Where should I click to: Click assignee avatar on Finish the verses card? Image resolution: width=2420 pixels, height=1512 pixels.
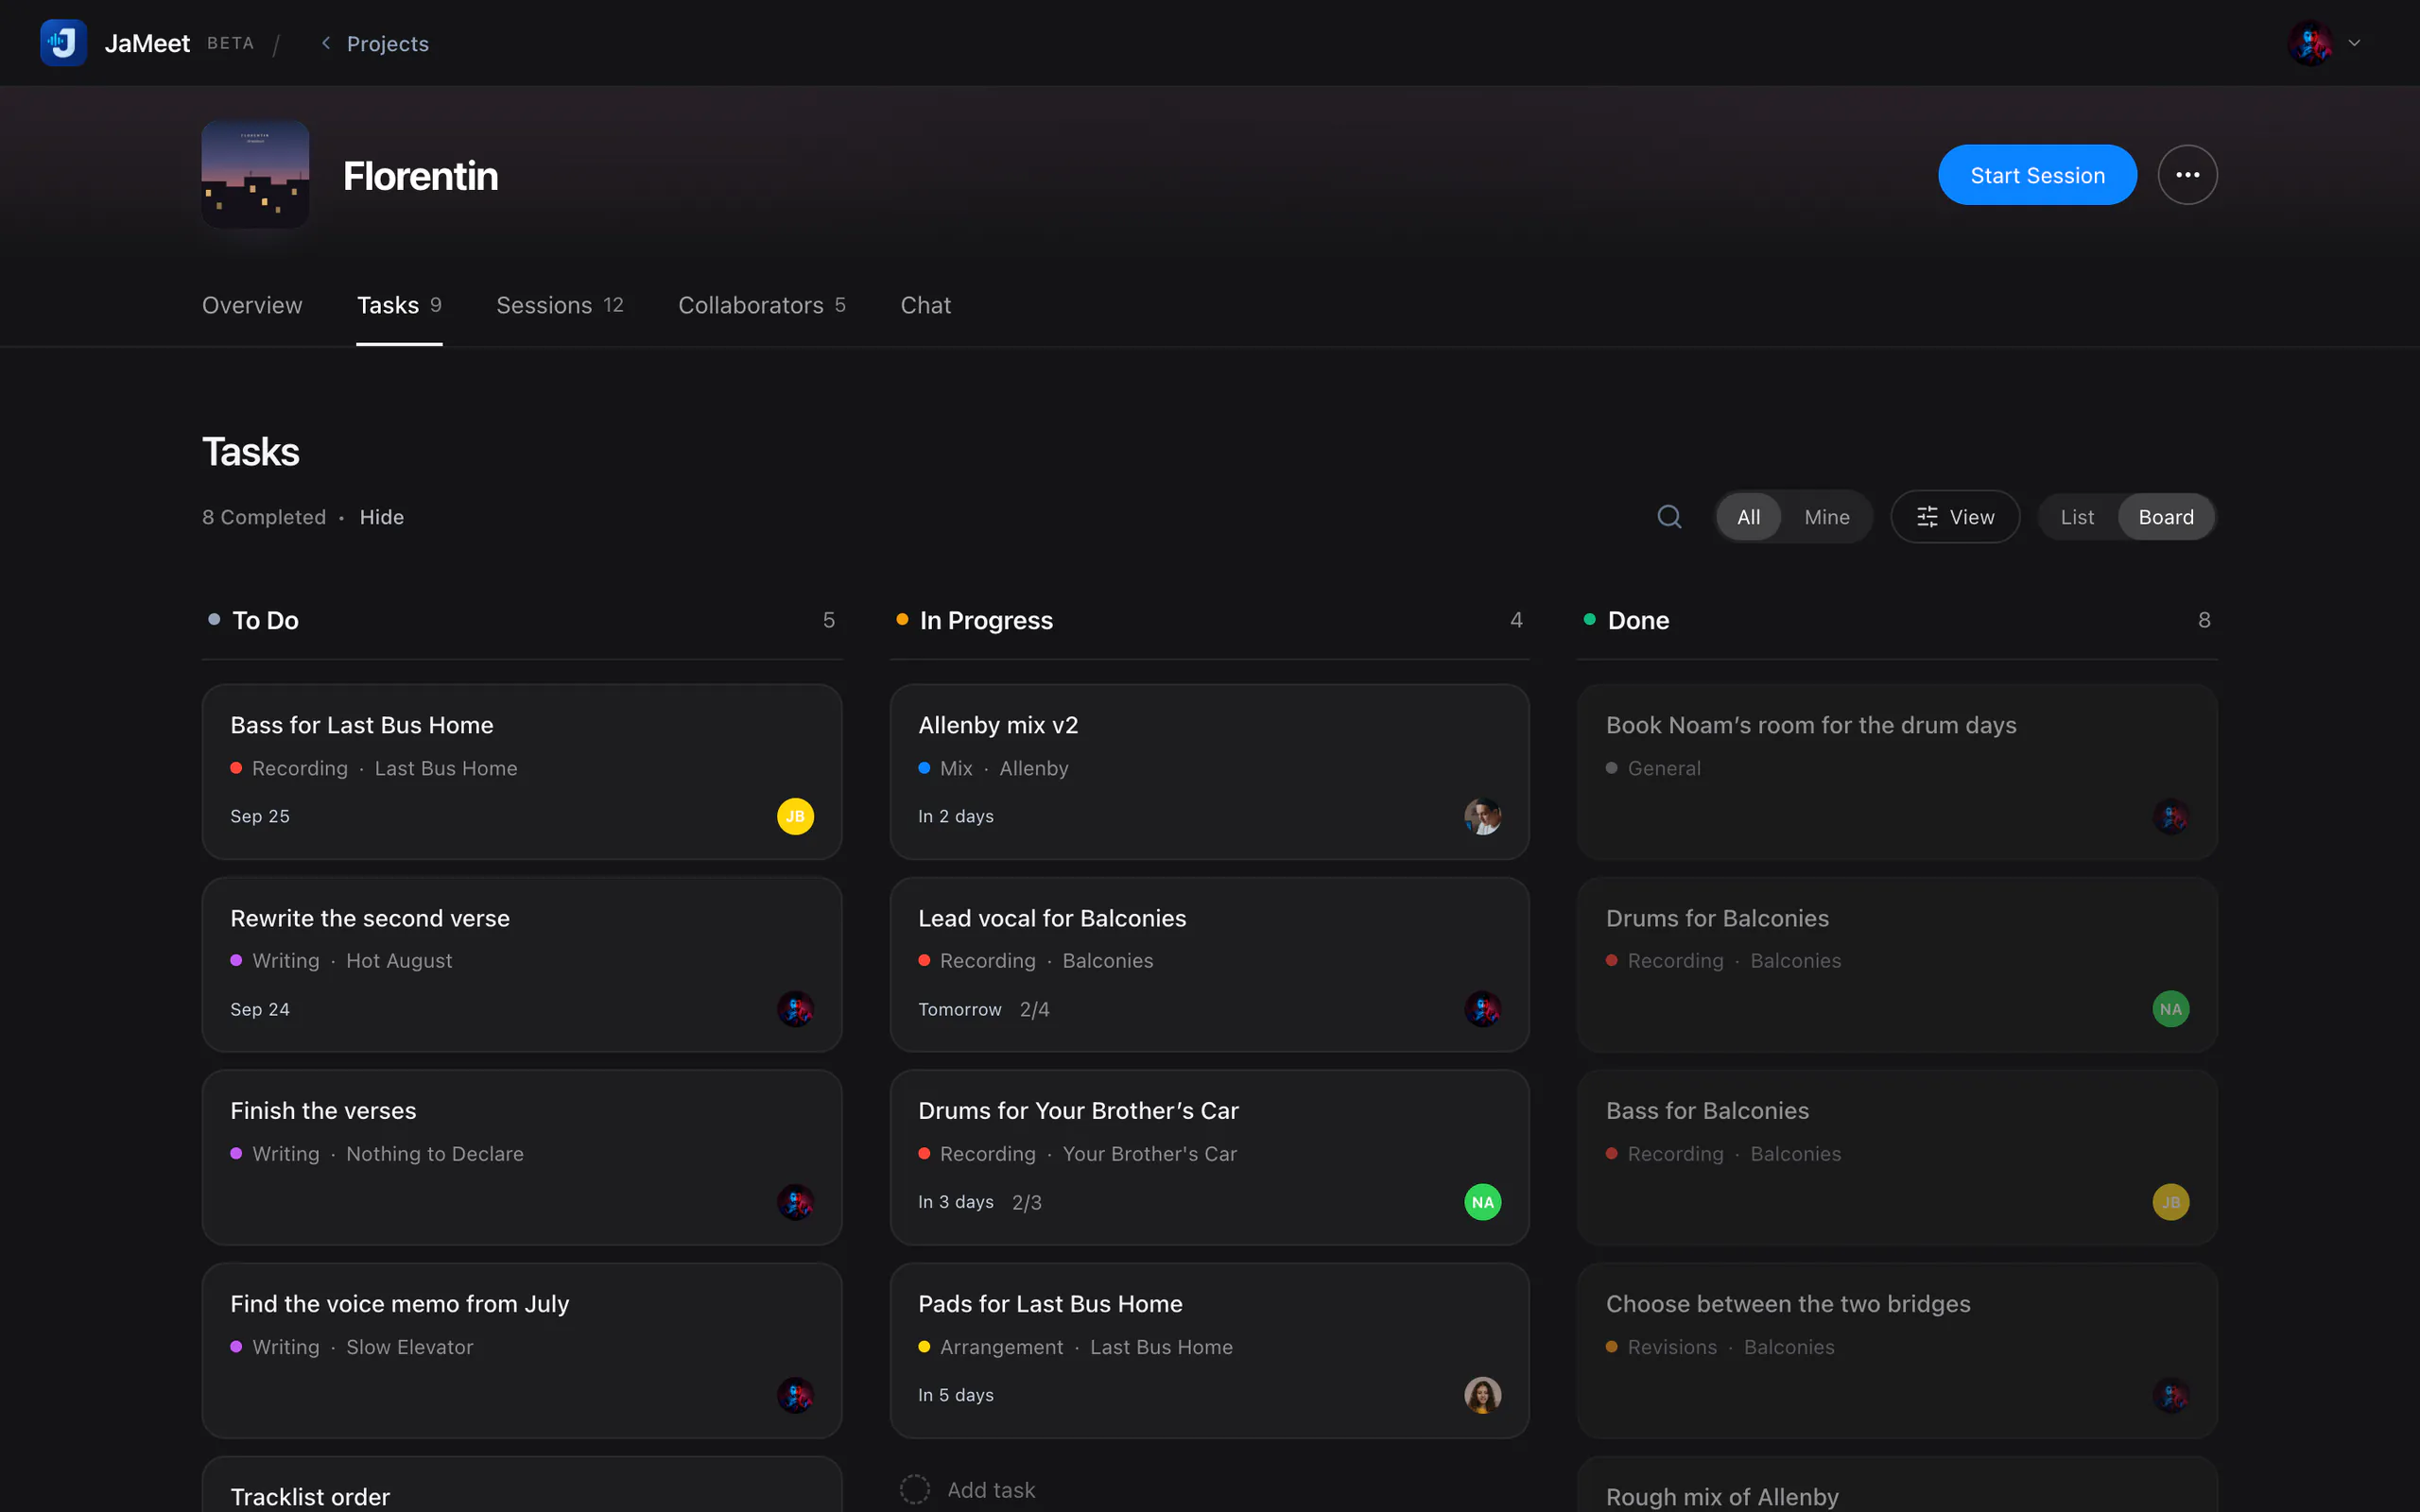[795, 1202]
